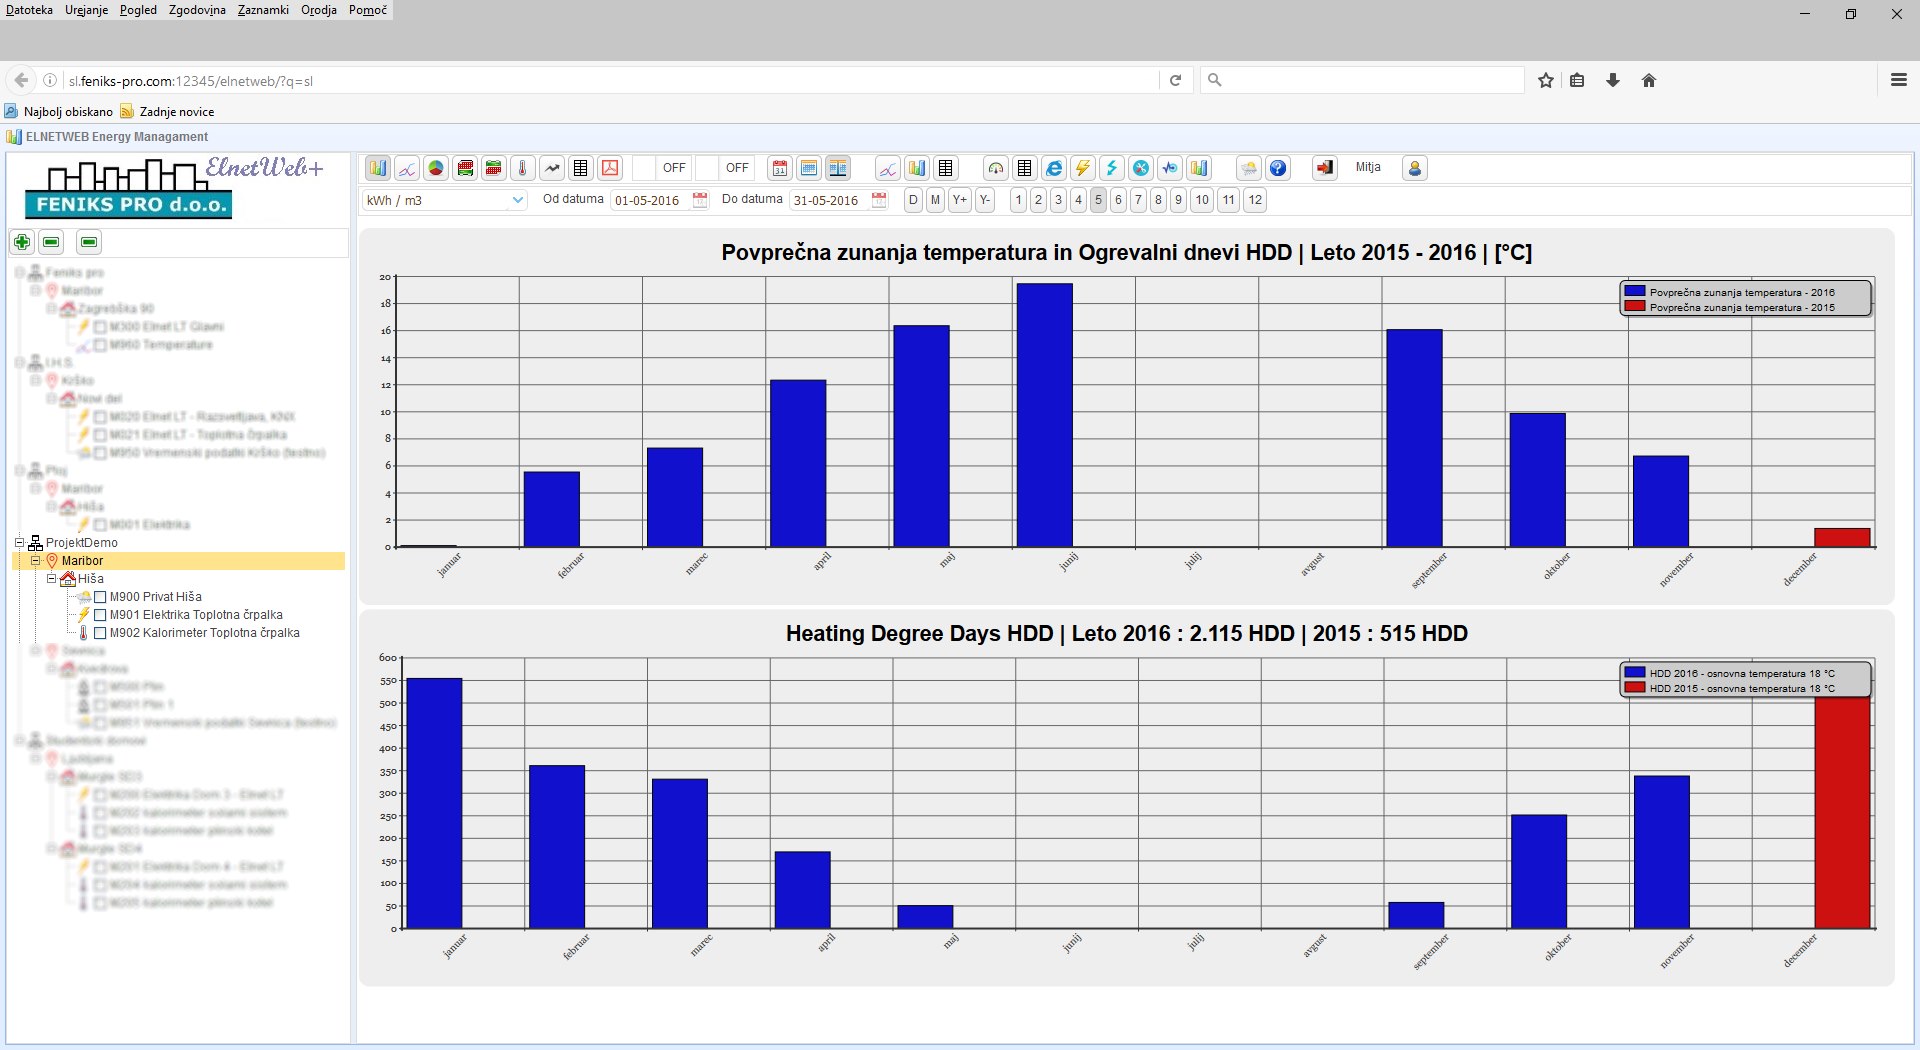The image size is (1920, 1050).
Task: Open the speedometer gauge icon
Action: (995, 168)
